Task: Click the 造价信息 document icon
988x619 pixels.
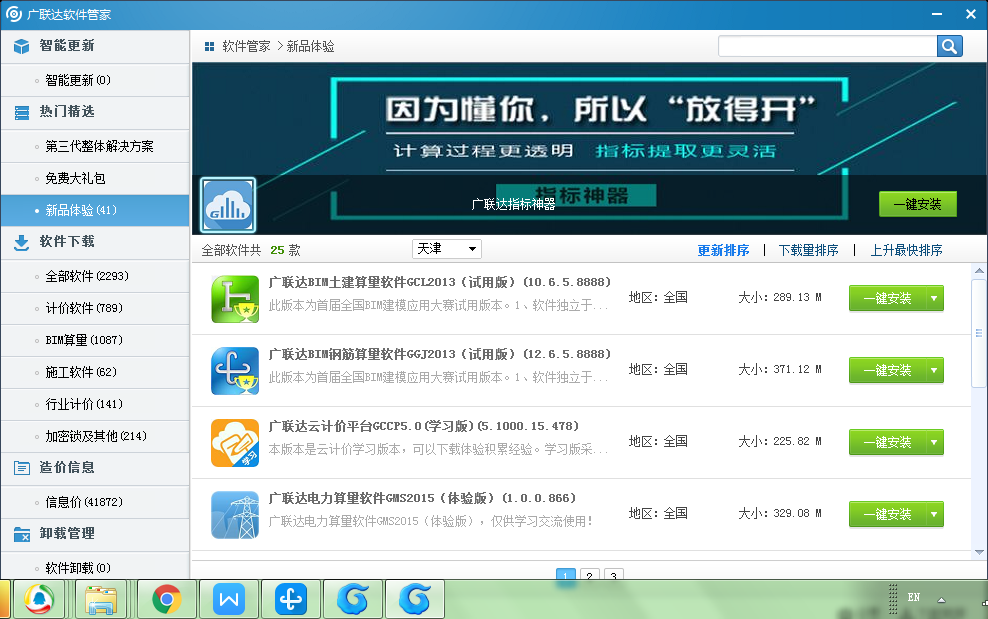Action: (21, 468)
